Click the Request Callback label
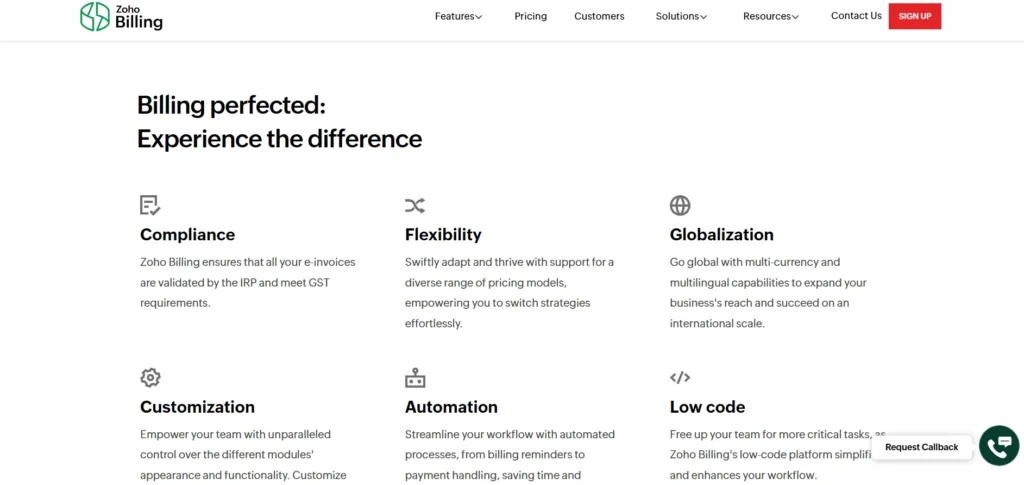Image resolution: width=1024 pixels, height=485 pixels. [x=921, y=447]
